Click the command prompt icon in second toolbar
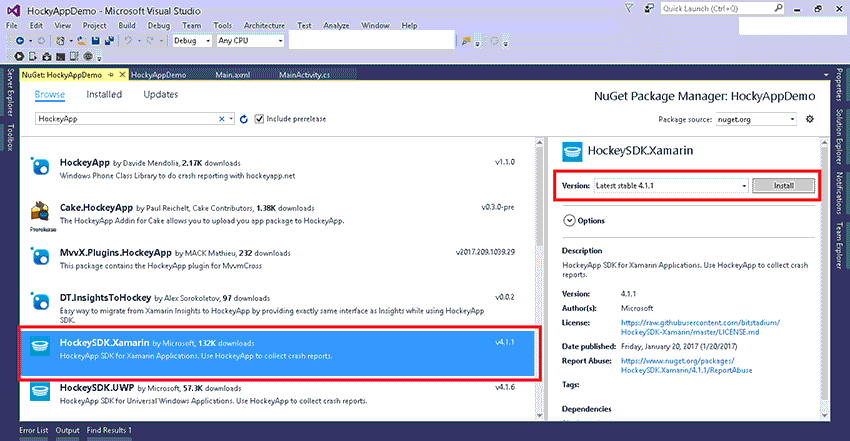 [61, 56]
